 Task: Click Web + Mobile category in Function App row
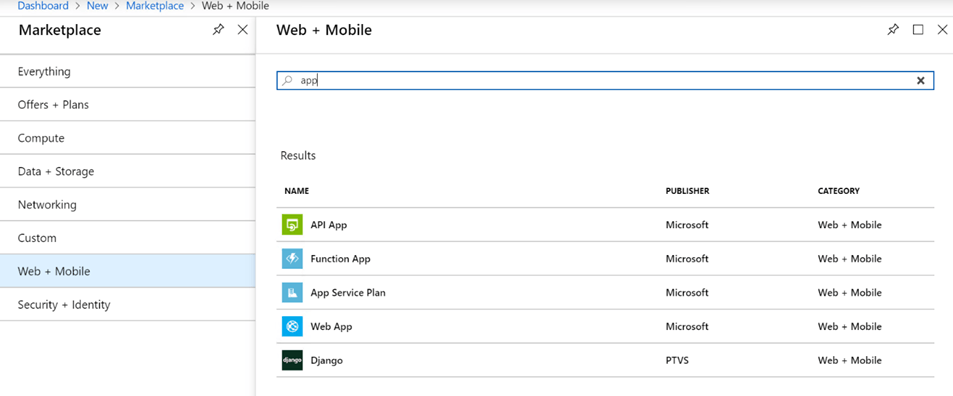click(x=850, y=259)
